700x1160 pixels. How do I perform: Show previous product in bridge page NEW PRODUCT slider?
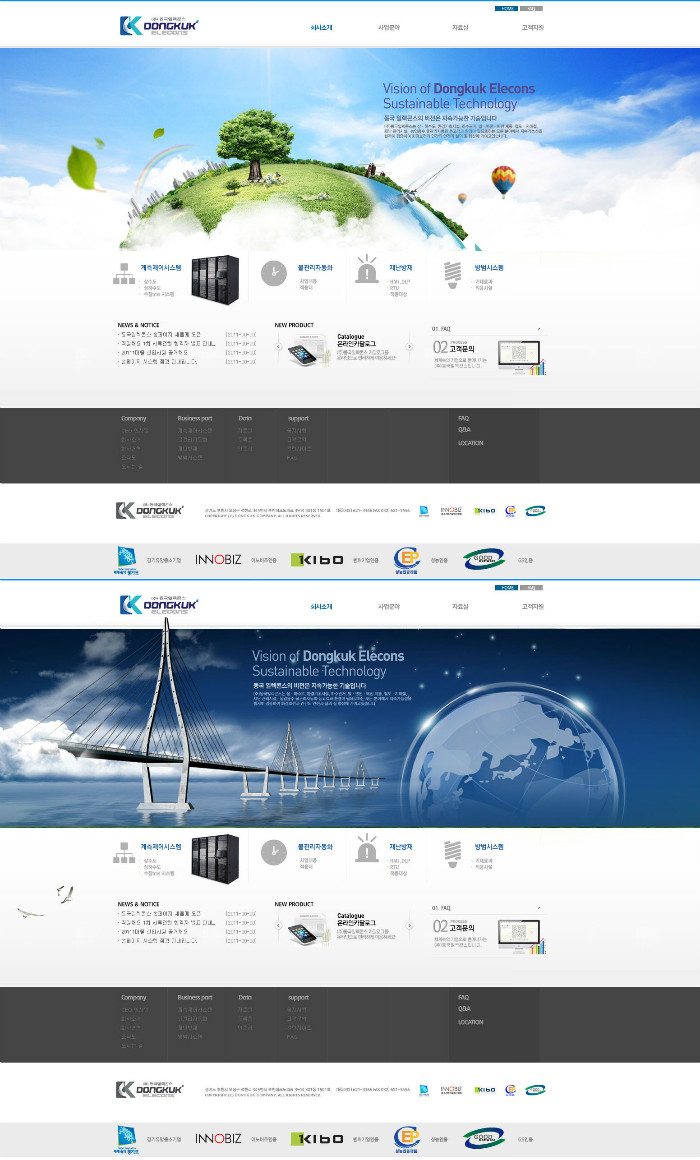279,925
